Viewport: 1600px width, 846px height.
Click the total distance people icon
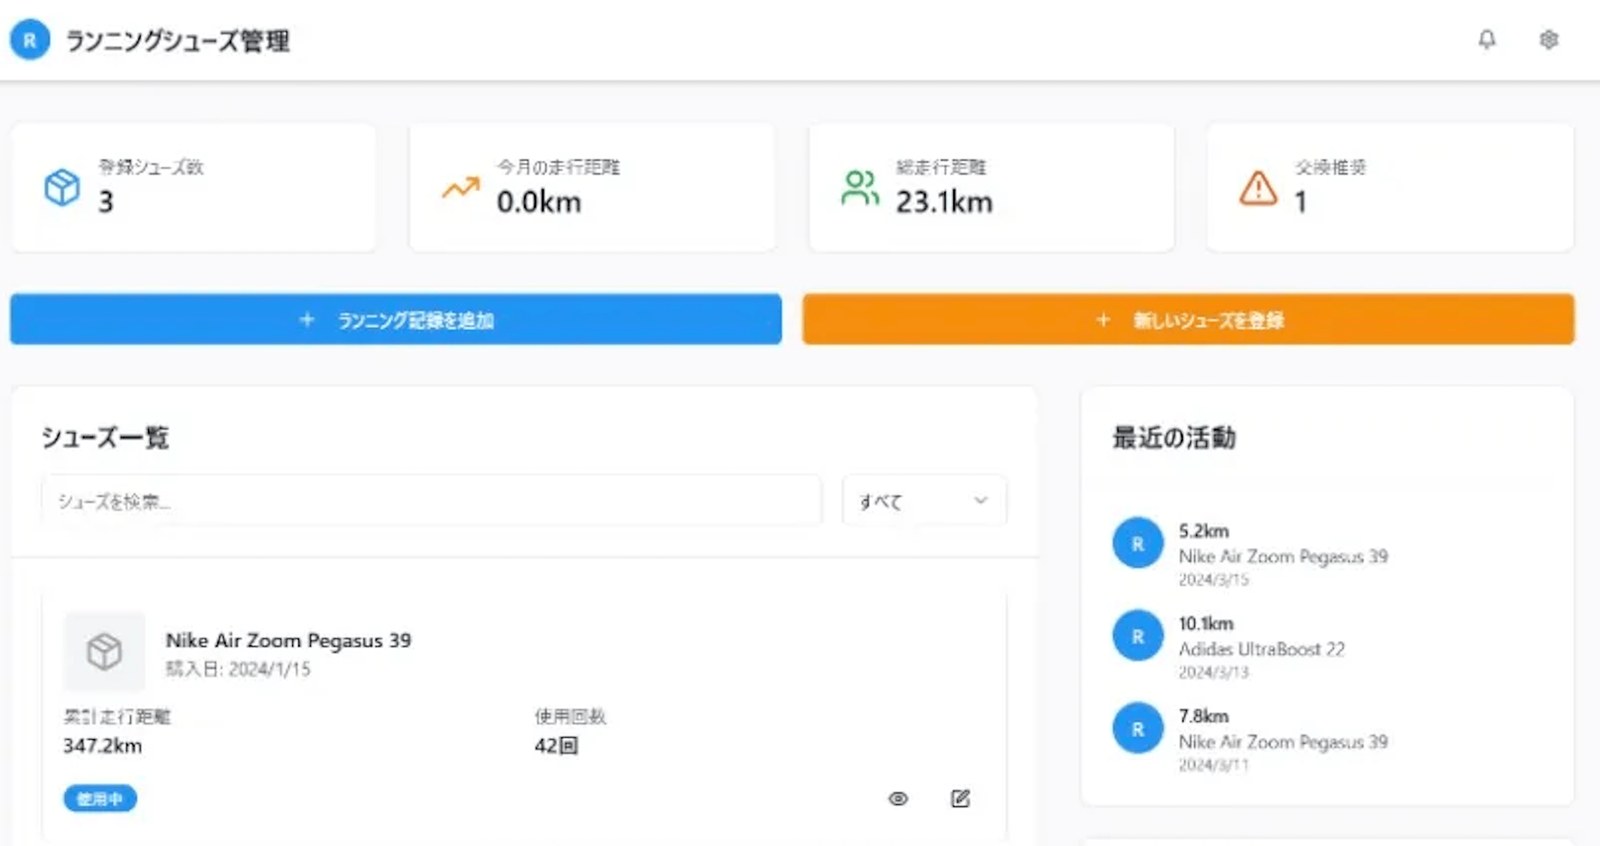coord(859,187)
